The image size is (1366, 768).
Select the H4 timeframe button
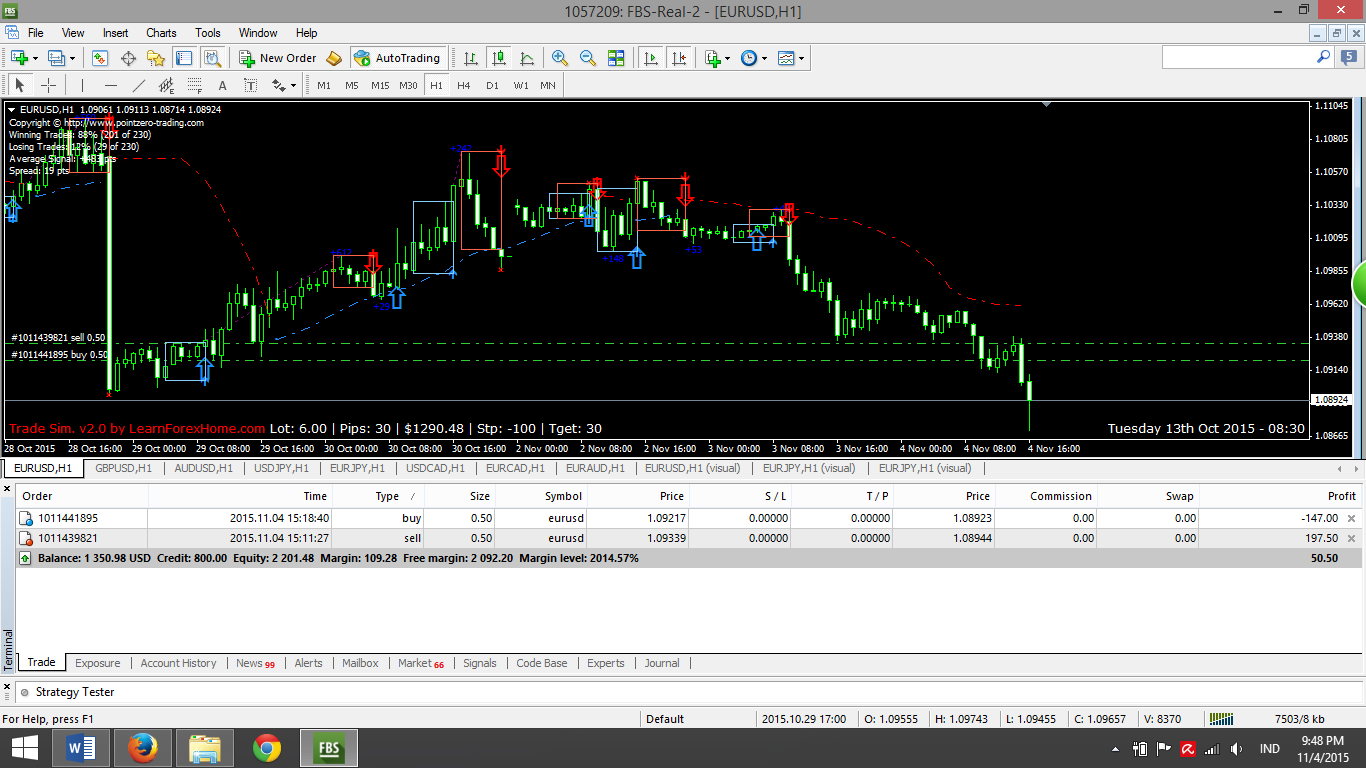pos(464,85)
